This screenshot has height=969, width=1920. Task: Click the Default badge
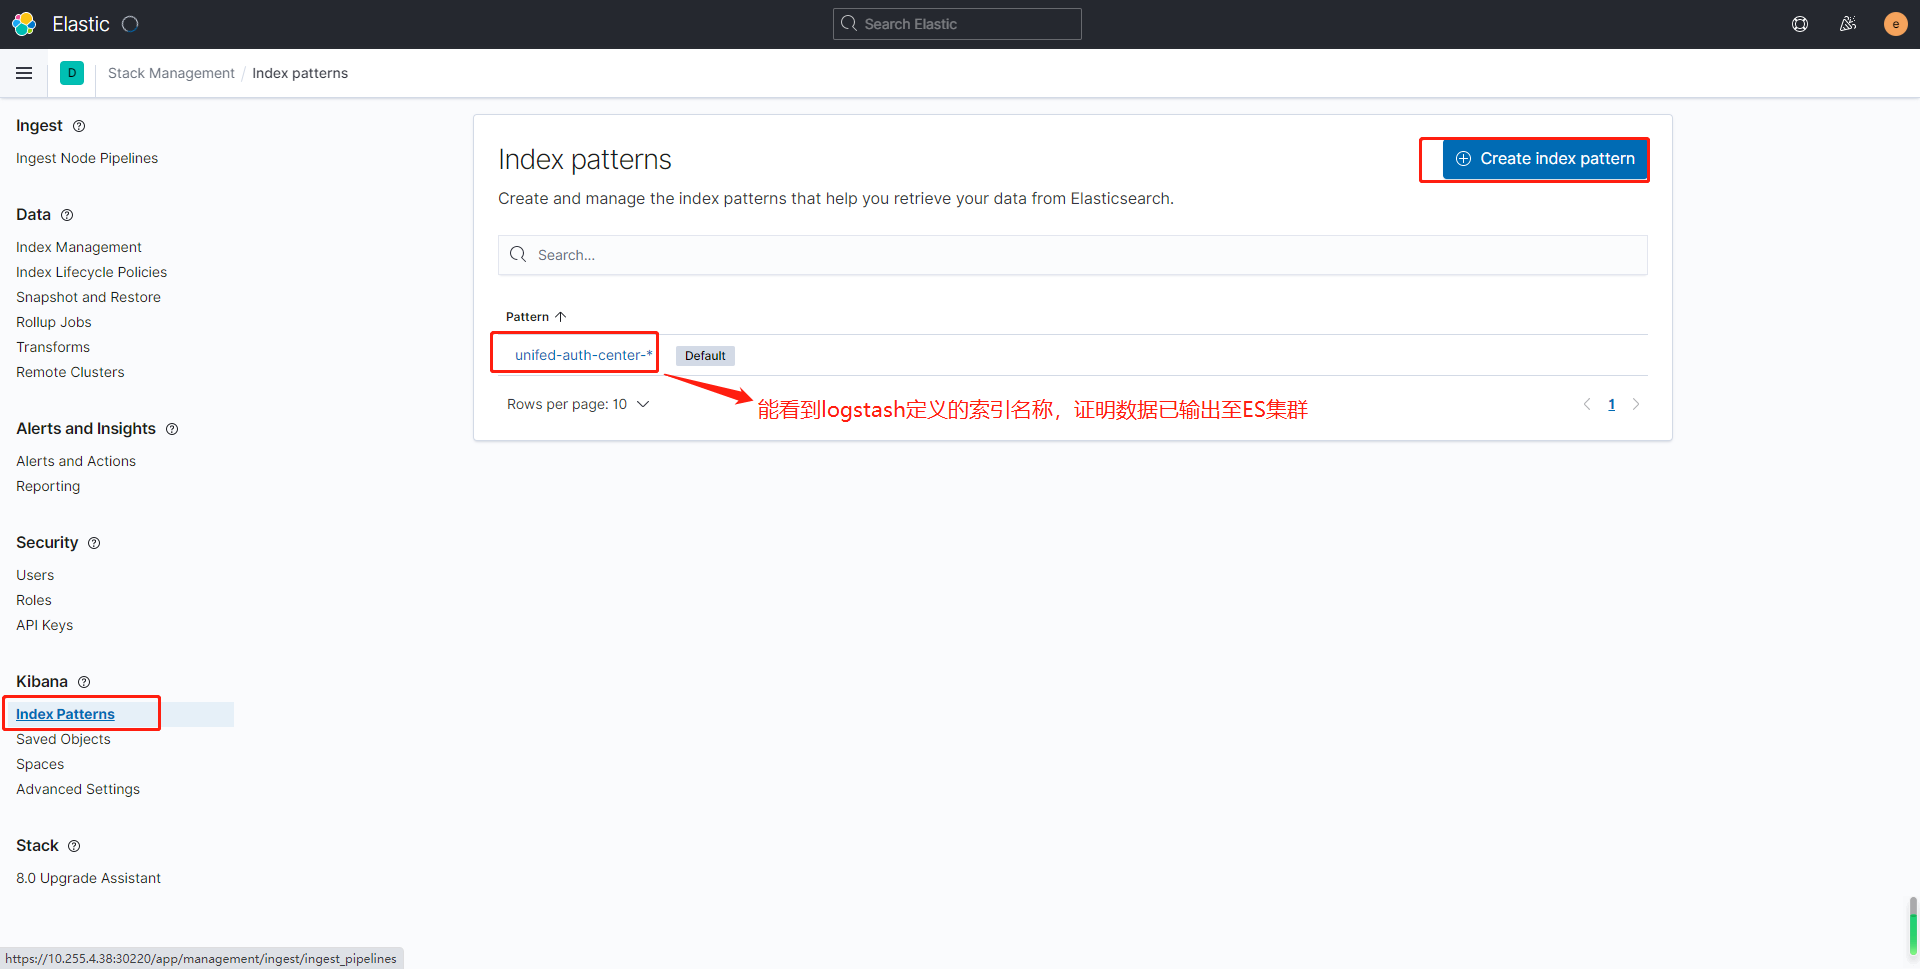(x=705, y=356)
